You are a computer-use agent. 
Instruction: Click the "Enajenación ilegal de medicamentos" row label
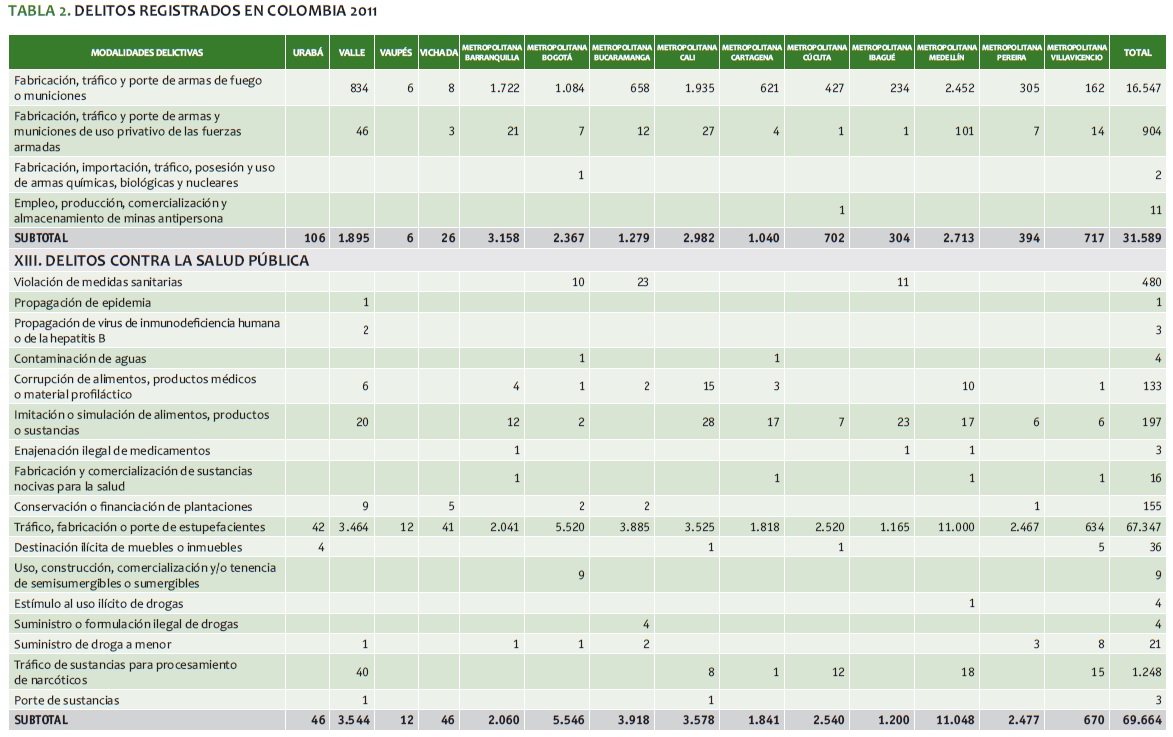112,451
